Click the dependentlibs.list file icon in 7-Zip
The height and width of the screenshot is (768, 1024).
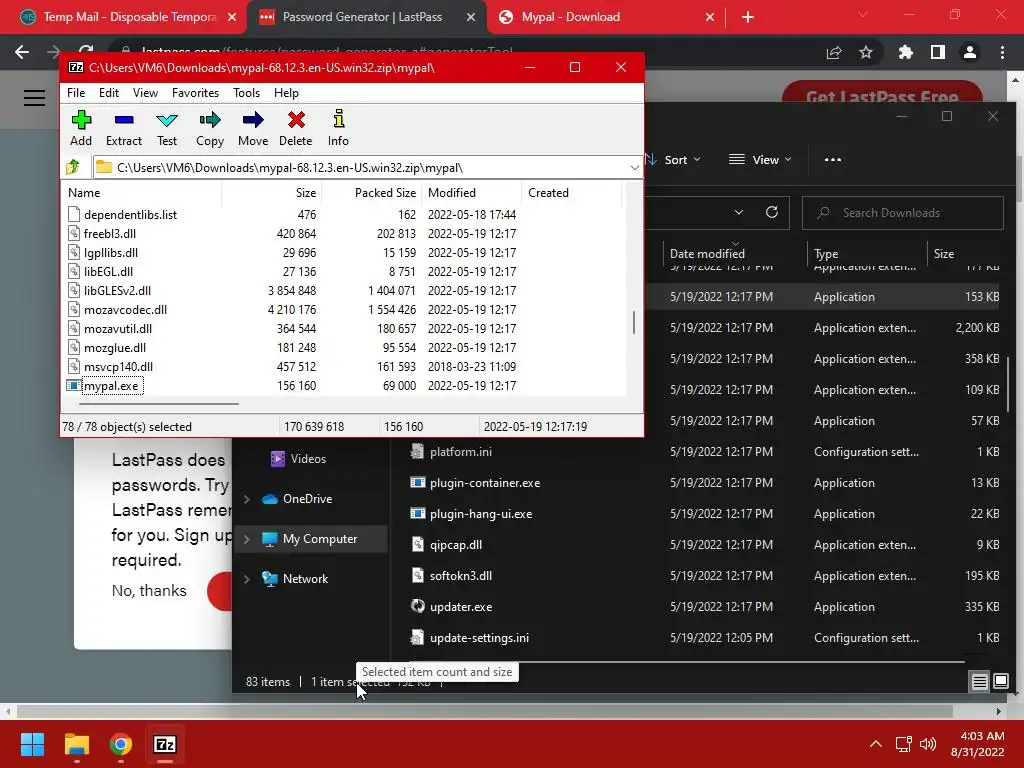(x=74, y=214)
